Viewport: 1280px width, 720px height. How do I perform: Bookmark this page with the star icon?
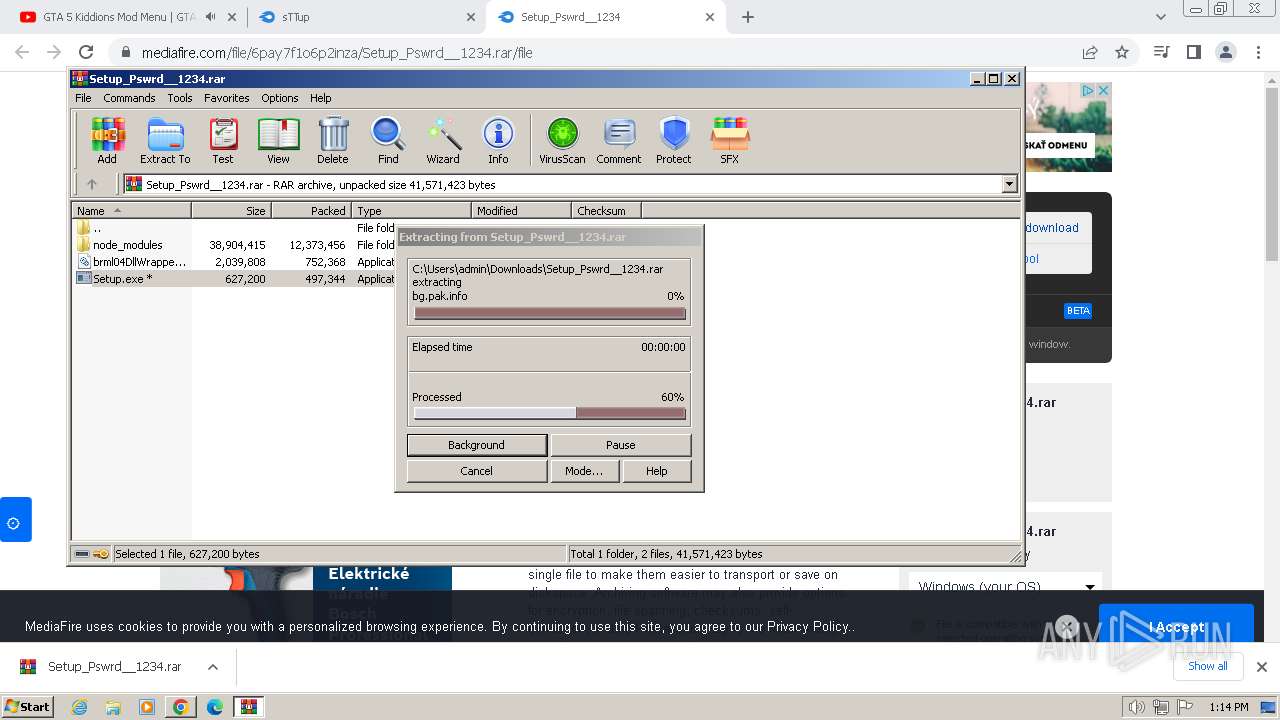pyautogui.click(x=1122, y=52)
